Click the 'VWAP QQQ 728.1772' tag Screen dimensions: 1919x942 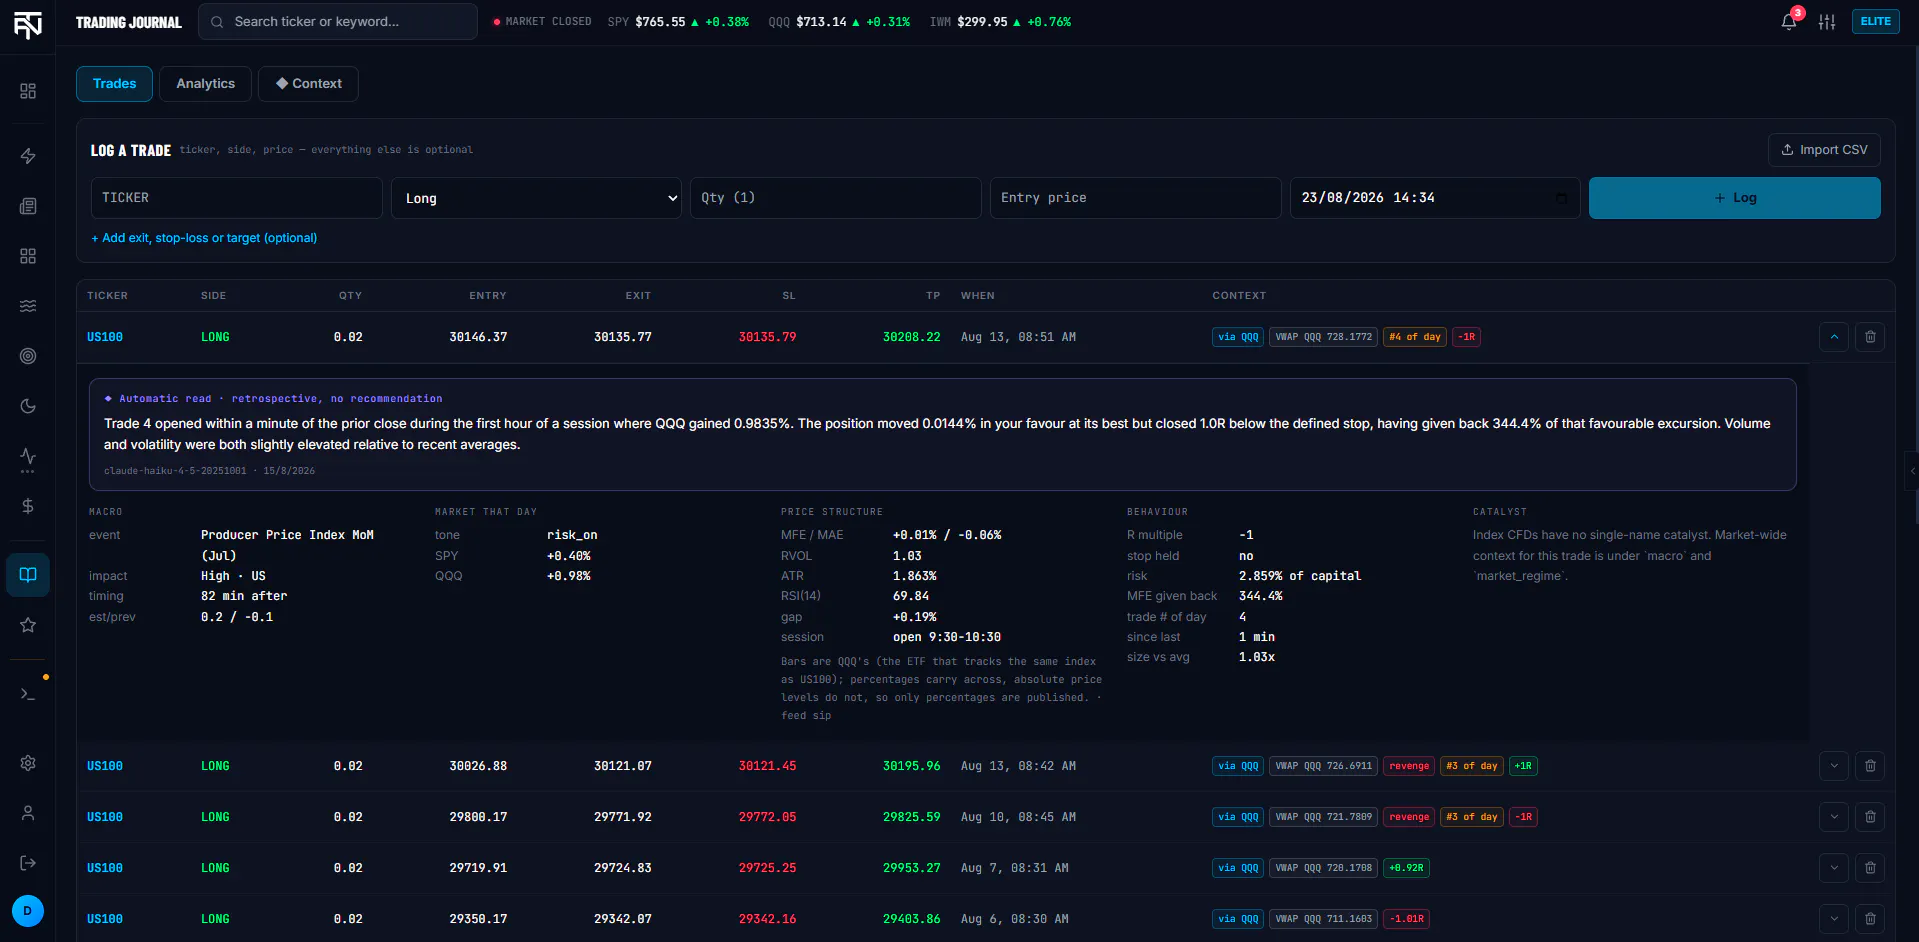click(1323, 337)
